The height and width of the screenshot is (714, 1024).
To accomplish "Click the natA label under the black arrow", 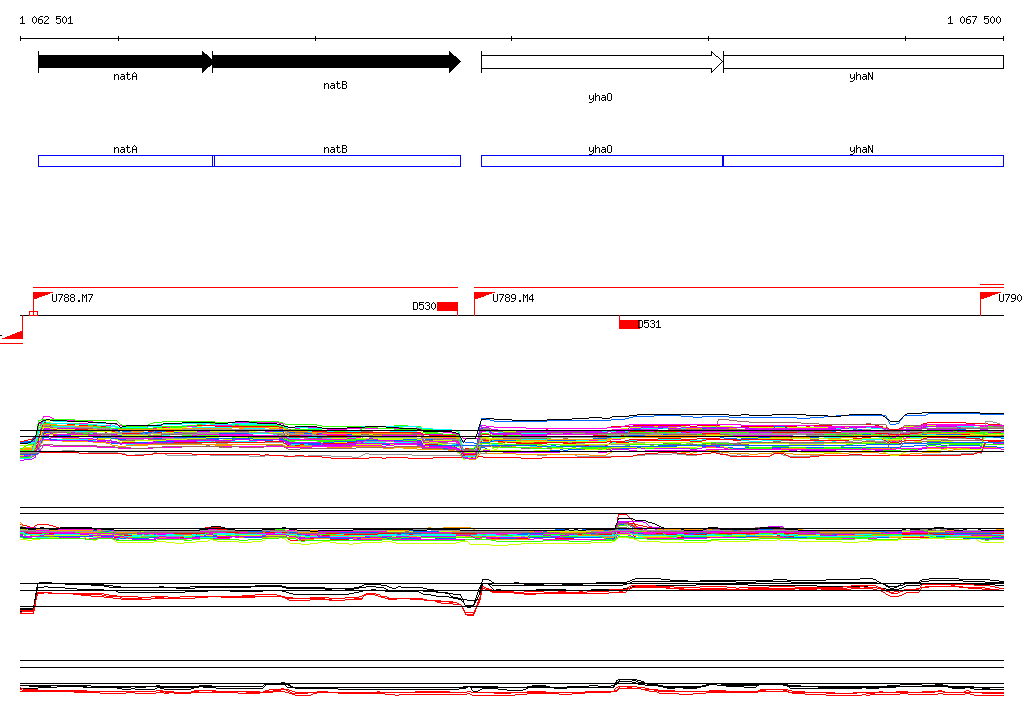I will [125, 76].
